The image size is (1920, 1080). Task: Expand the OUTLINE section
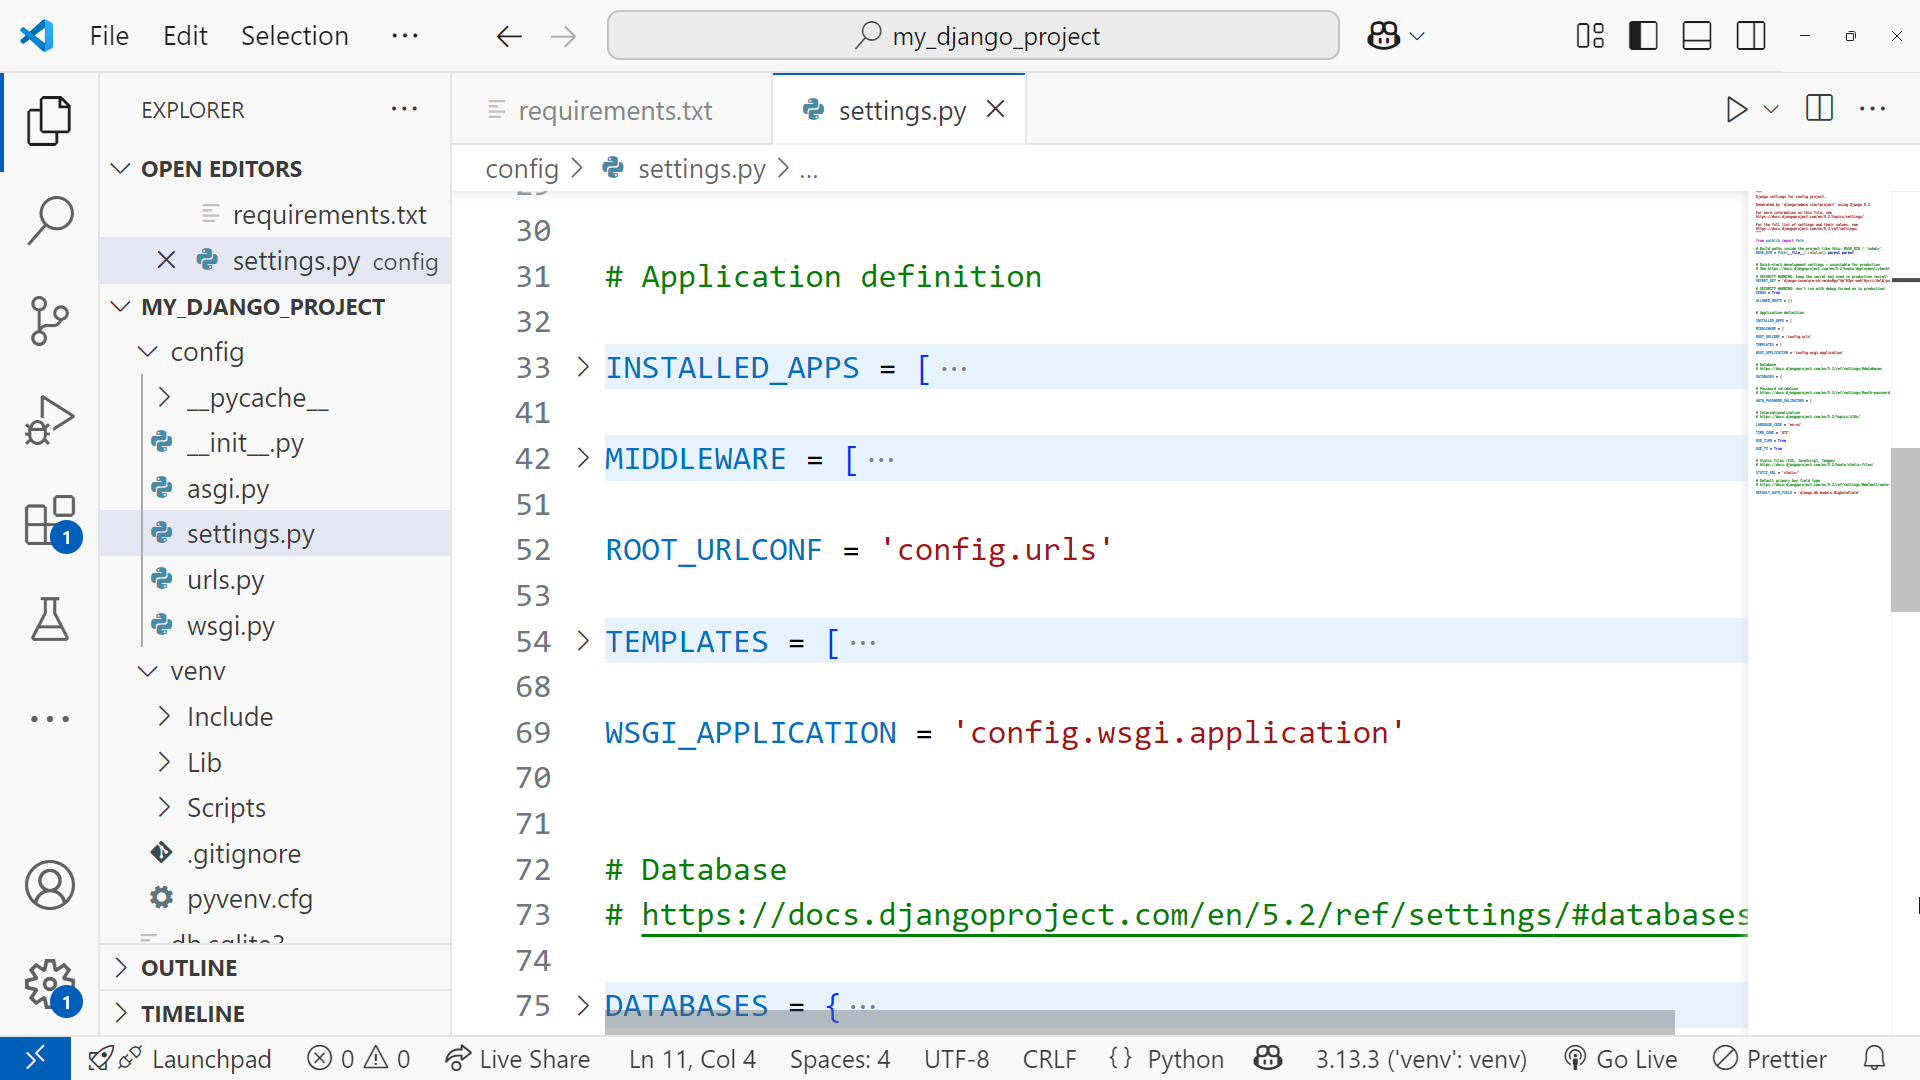click(189, 968)
